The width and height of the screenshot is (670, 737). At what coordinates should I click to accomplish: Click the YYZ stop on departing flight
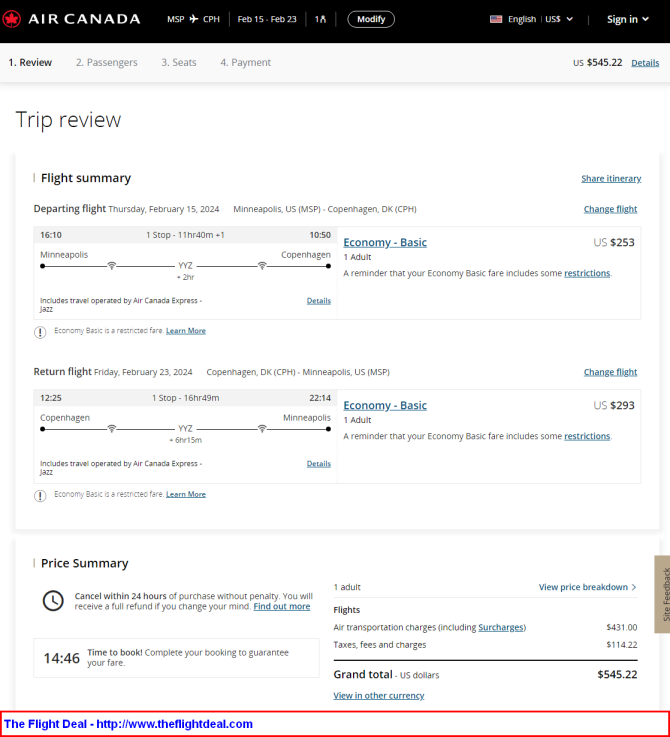(185, 266)
